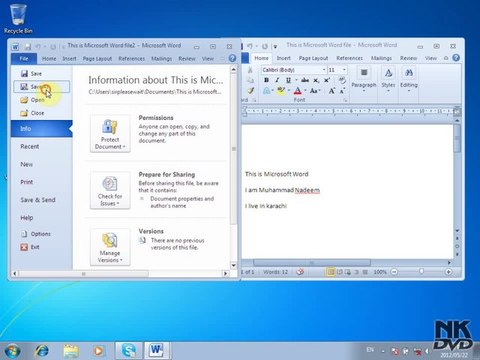The width and height of the screenshot is (480, 360).
Task: Open the font size 11 dropdown
Action: [x=344, y=70]
